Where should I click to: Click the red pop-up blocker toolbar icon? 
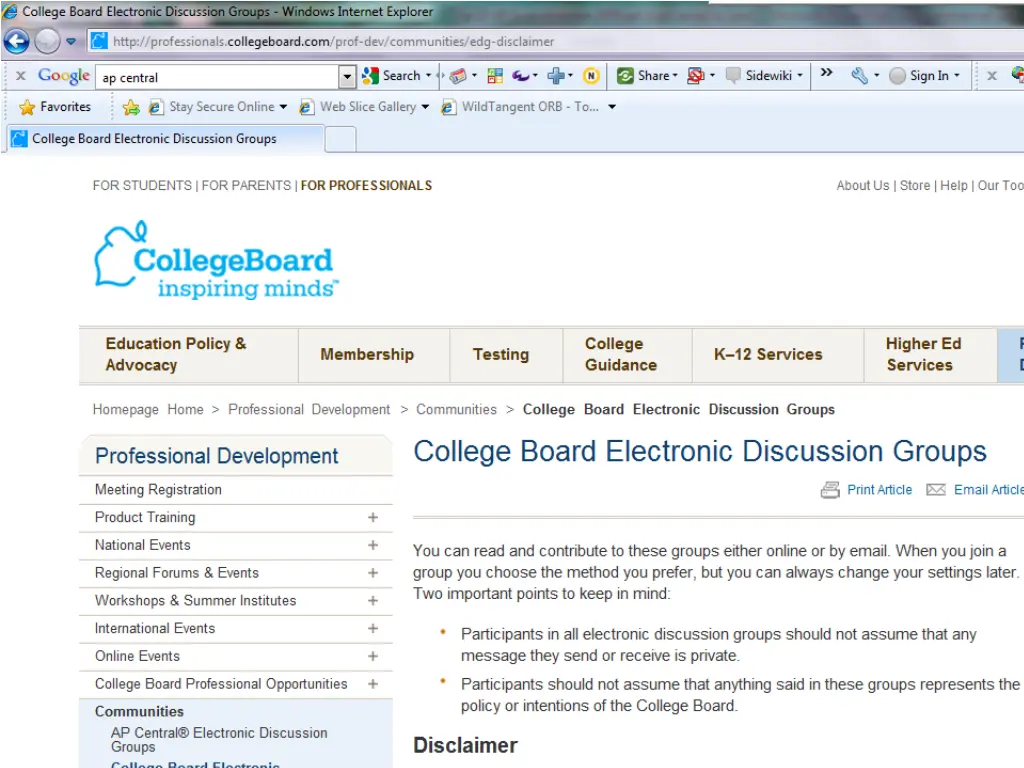(696, 76)
